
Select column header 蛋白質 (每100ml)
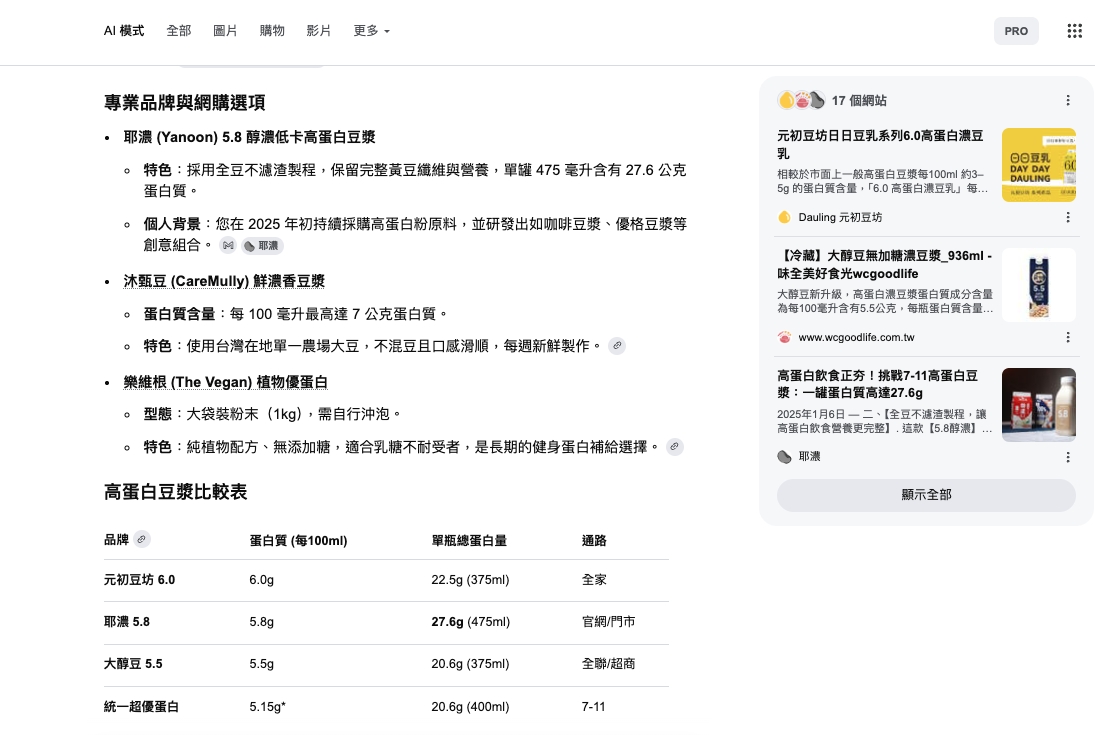coord(298,541)
